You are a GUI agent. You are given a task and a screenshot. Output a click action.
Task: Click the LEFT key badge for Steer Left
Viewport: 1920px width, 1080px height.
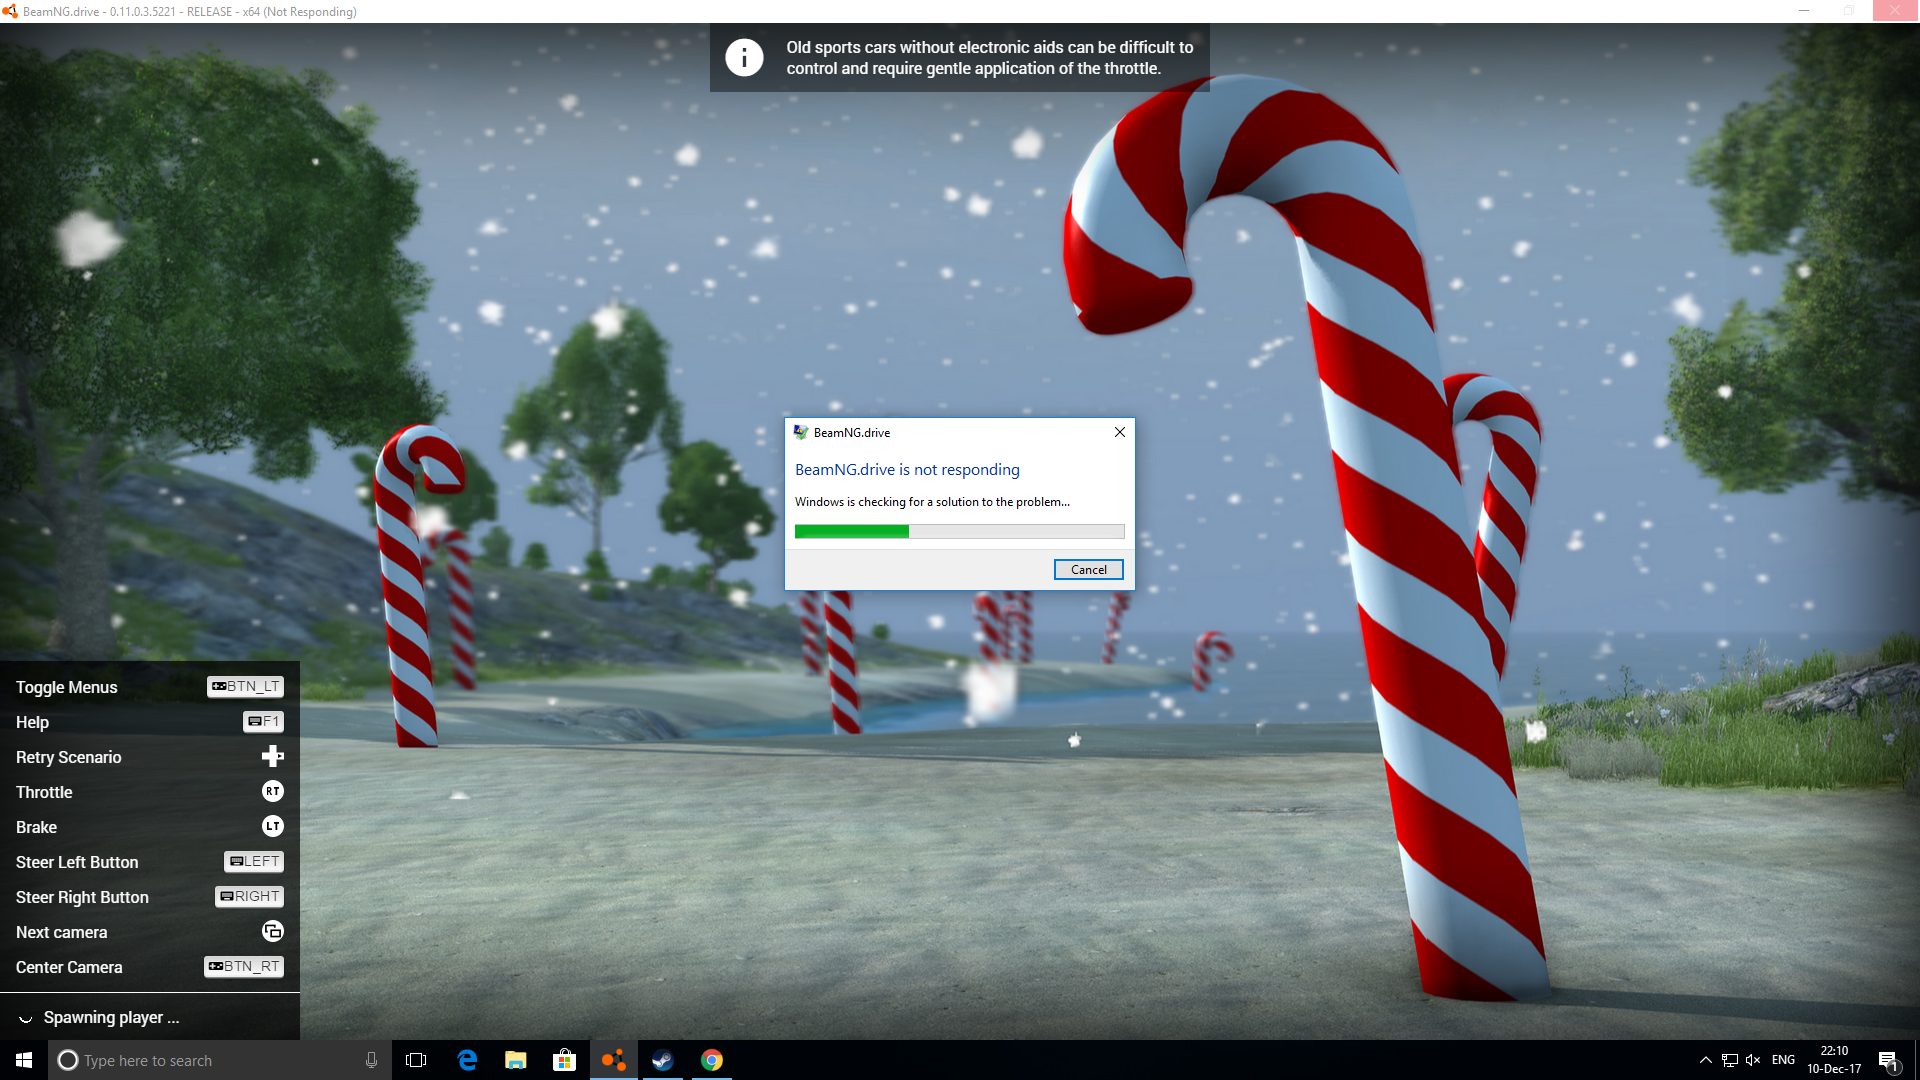[254, 861]
